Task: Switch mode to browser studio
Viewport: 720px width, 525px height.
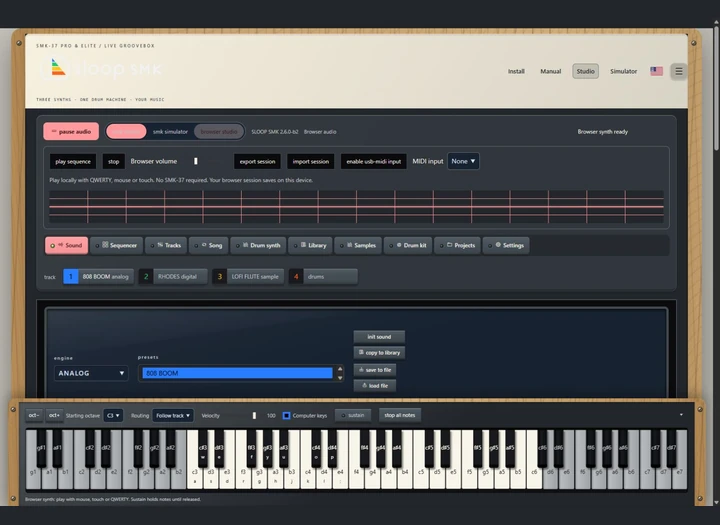Action: coord(219,131)
